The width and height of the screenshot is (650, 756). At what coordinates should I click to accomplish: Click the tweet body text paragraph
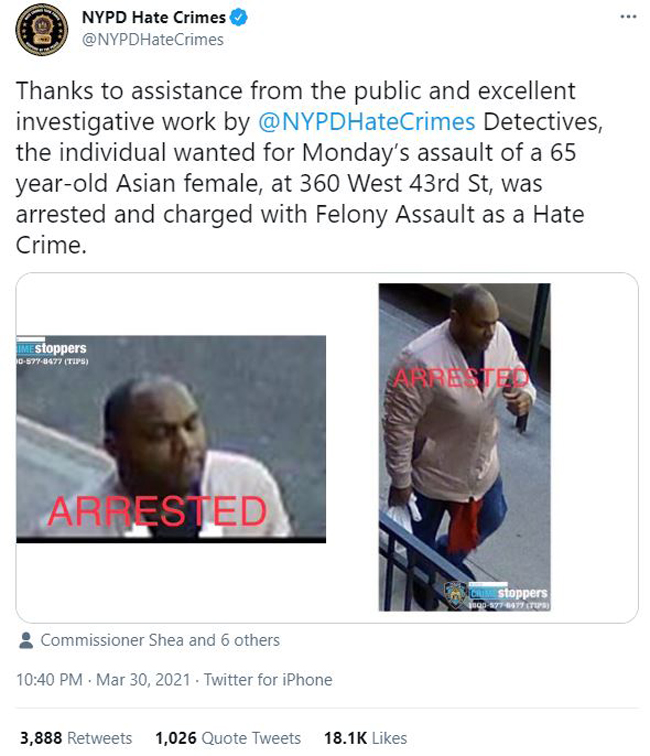click(309, 168)
